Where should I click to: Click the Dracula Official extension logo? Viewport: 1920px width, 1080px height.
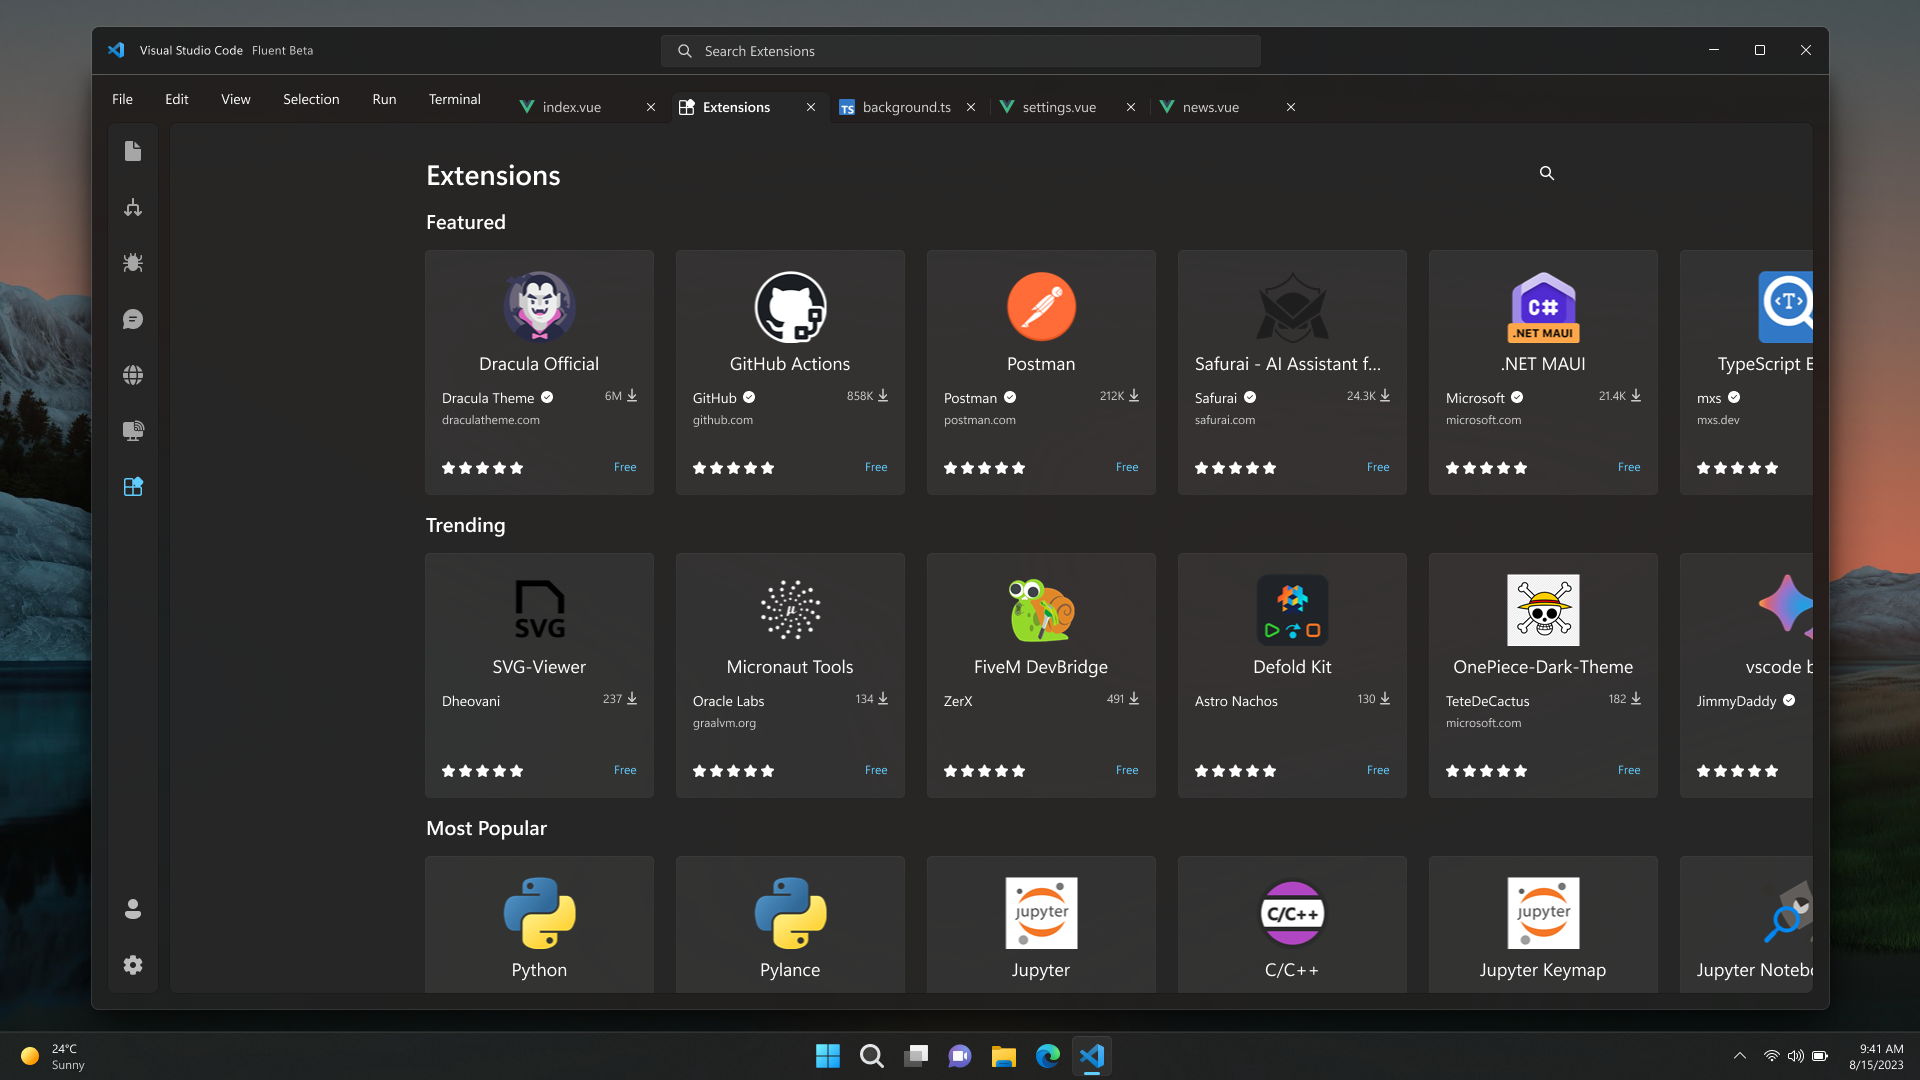pos(539,307)
